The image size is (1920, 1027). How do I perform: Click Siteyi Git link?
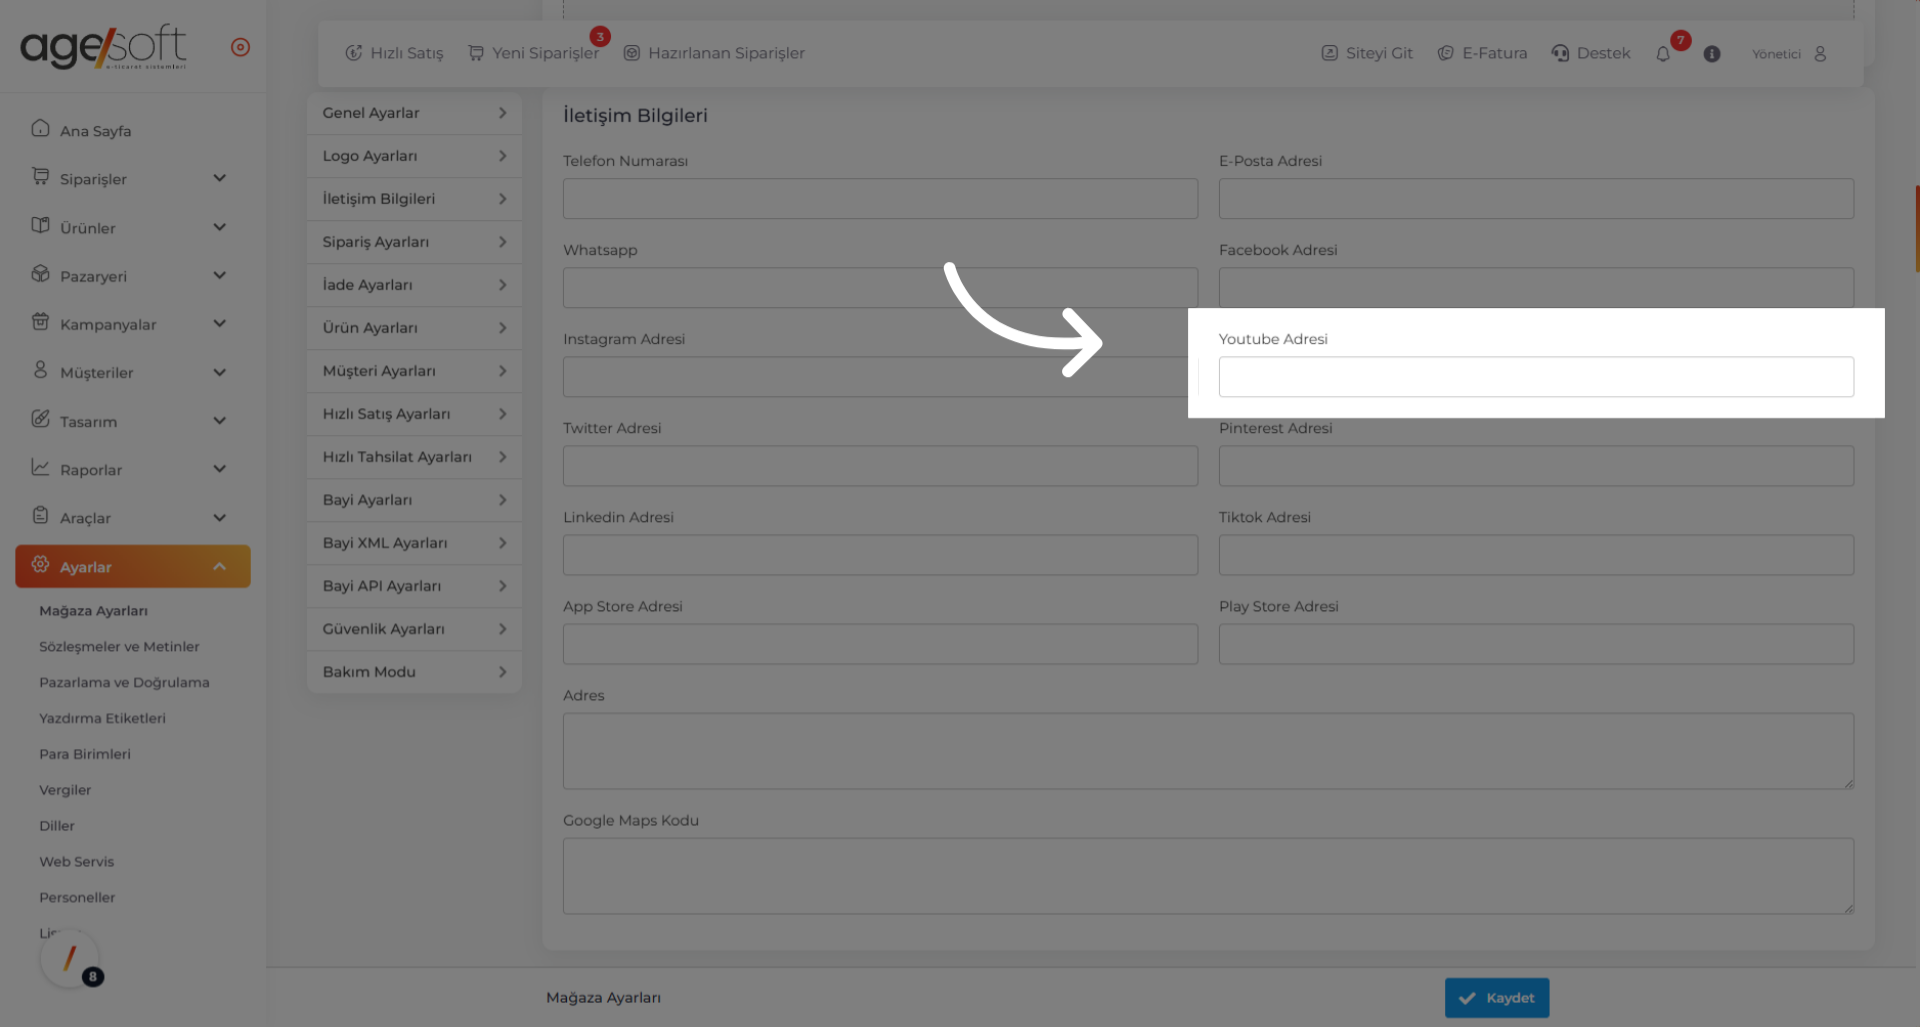click(1367, 53)
